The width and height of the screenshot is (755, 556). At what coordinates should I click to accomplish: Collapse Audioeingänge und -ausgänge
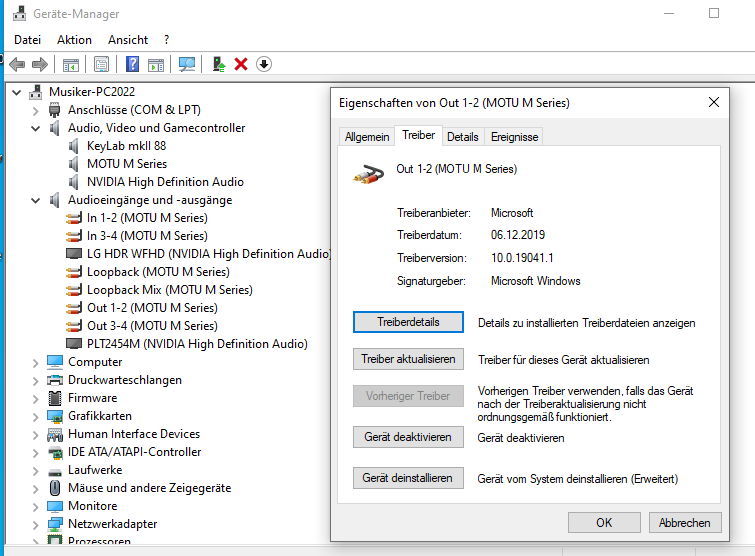click(36, 200)
